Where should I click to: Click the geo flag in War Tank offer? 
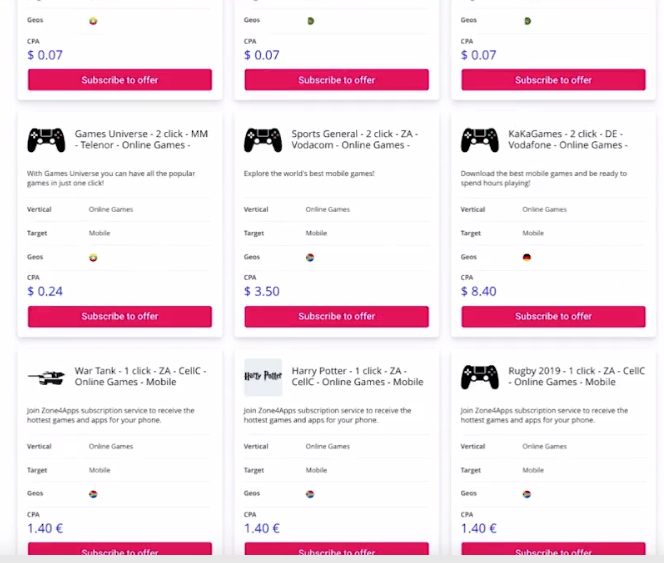(x=93, y=494)
